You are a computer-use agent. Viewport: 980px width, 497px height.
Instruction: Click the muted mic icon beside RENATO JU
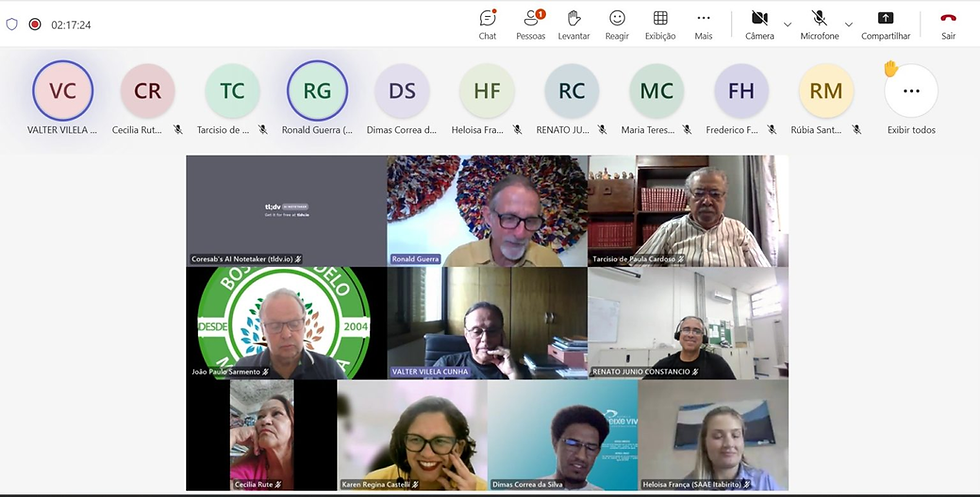(602, 130)
